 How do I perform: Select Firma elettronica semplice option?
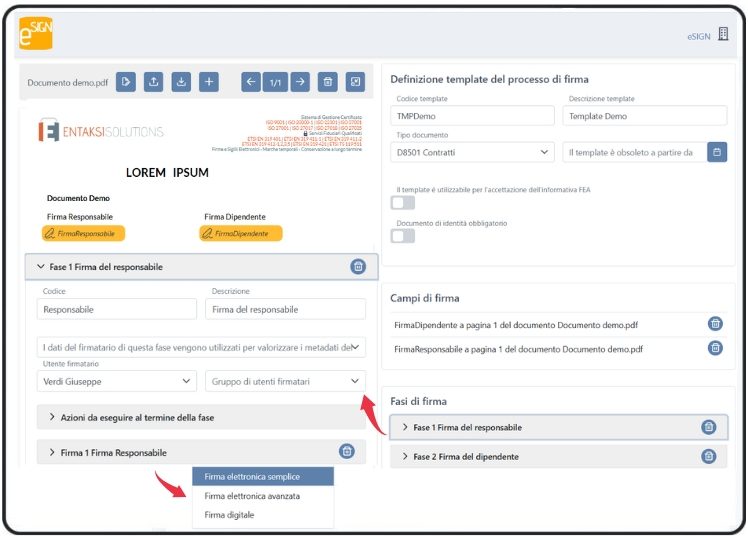(x=263, y=476)
